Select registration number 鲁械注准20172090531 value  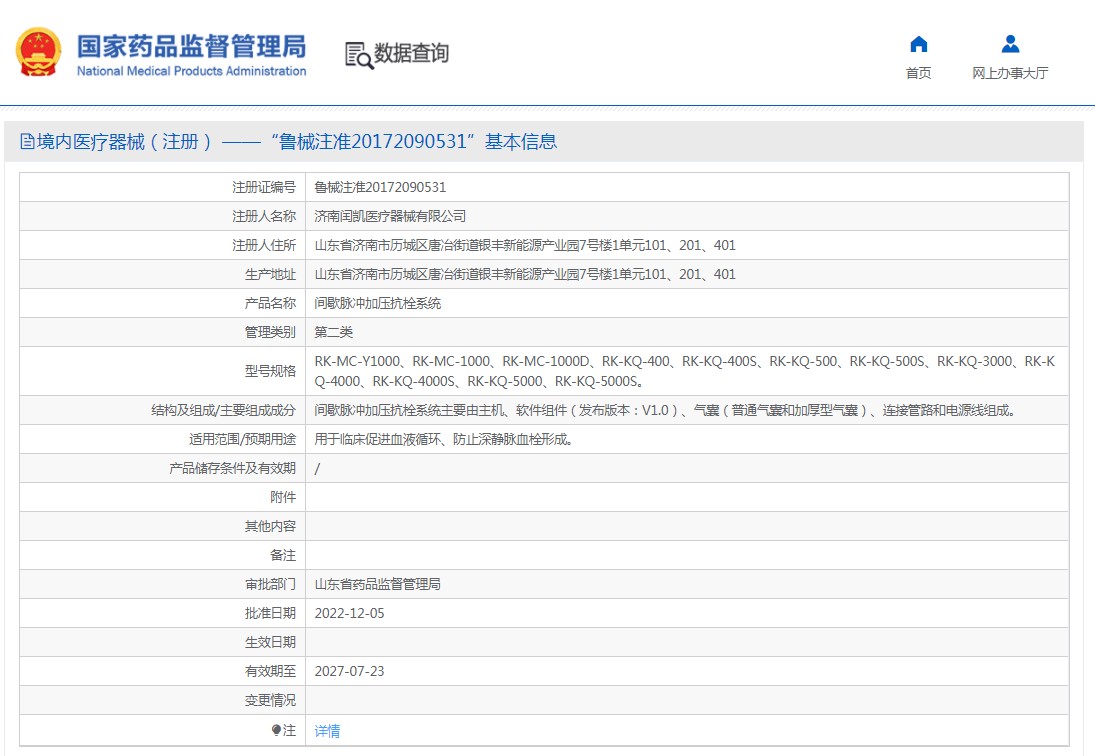(380, 187)
